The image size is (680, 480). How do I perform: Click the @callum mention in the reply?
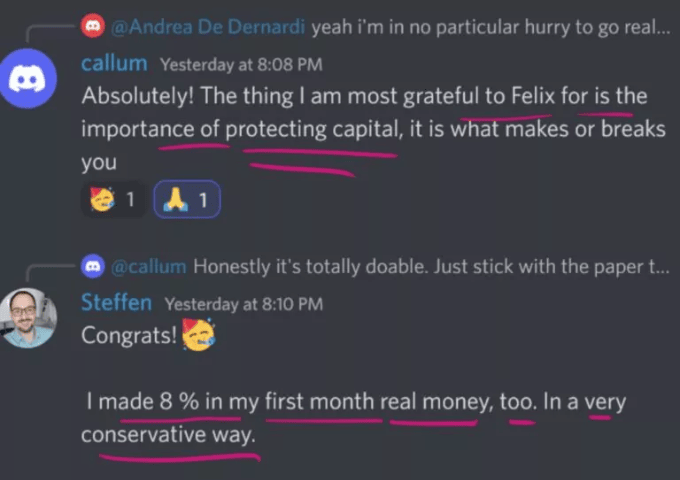click(x=149, y=267)
